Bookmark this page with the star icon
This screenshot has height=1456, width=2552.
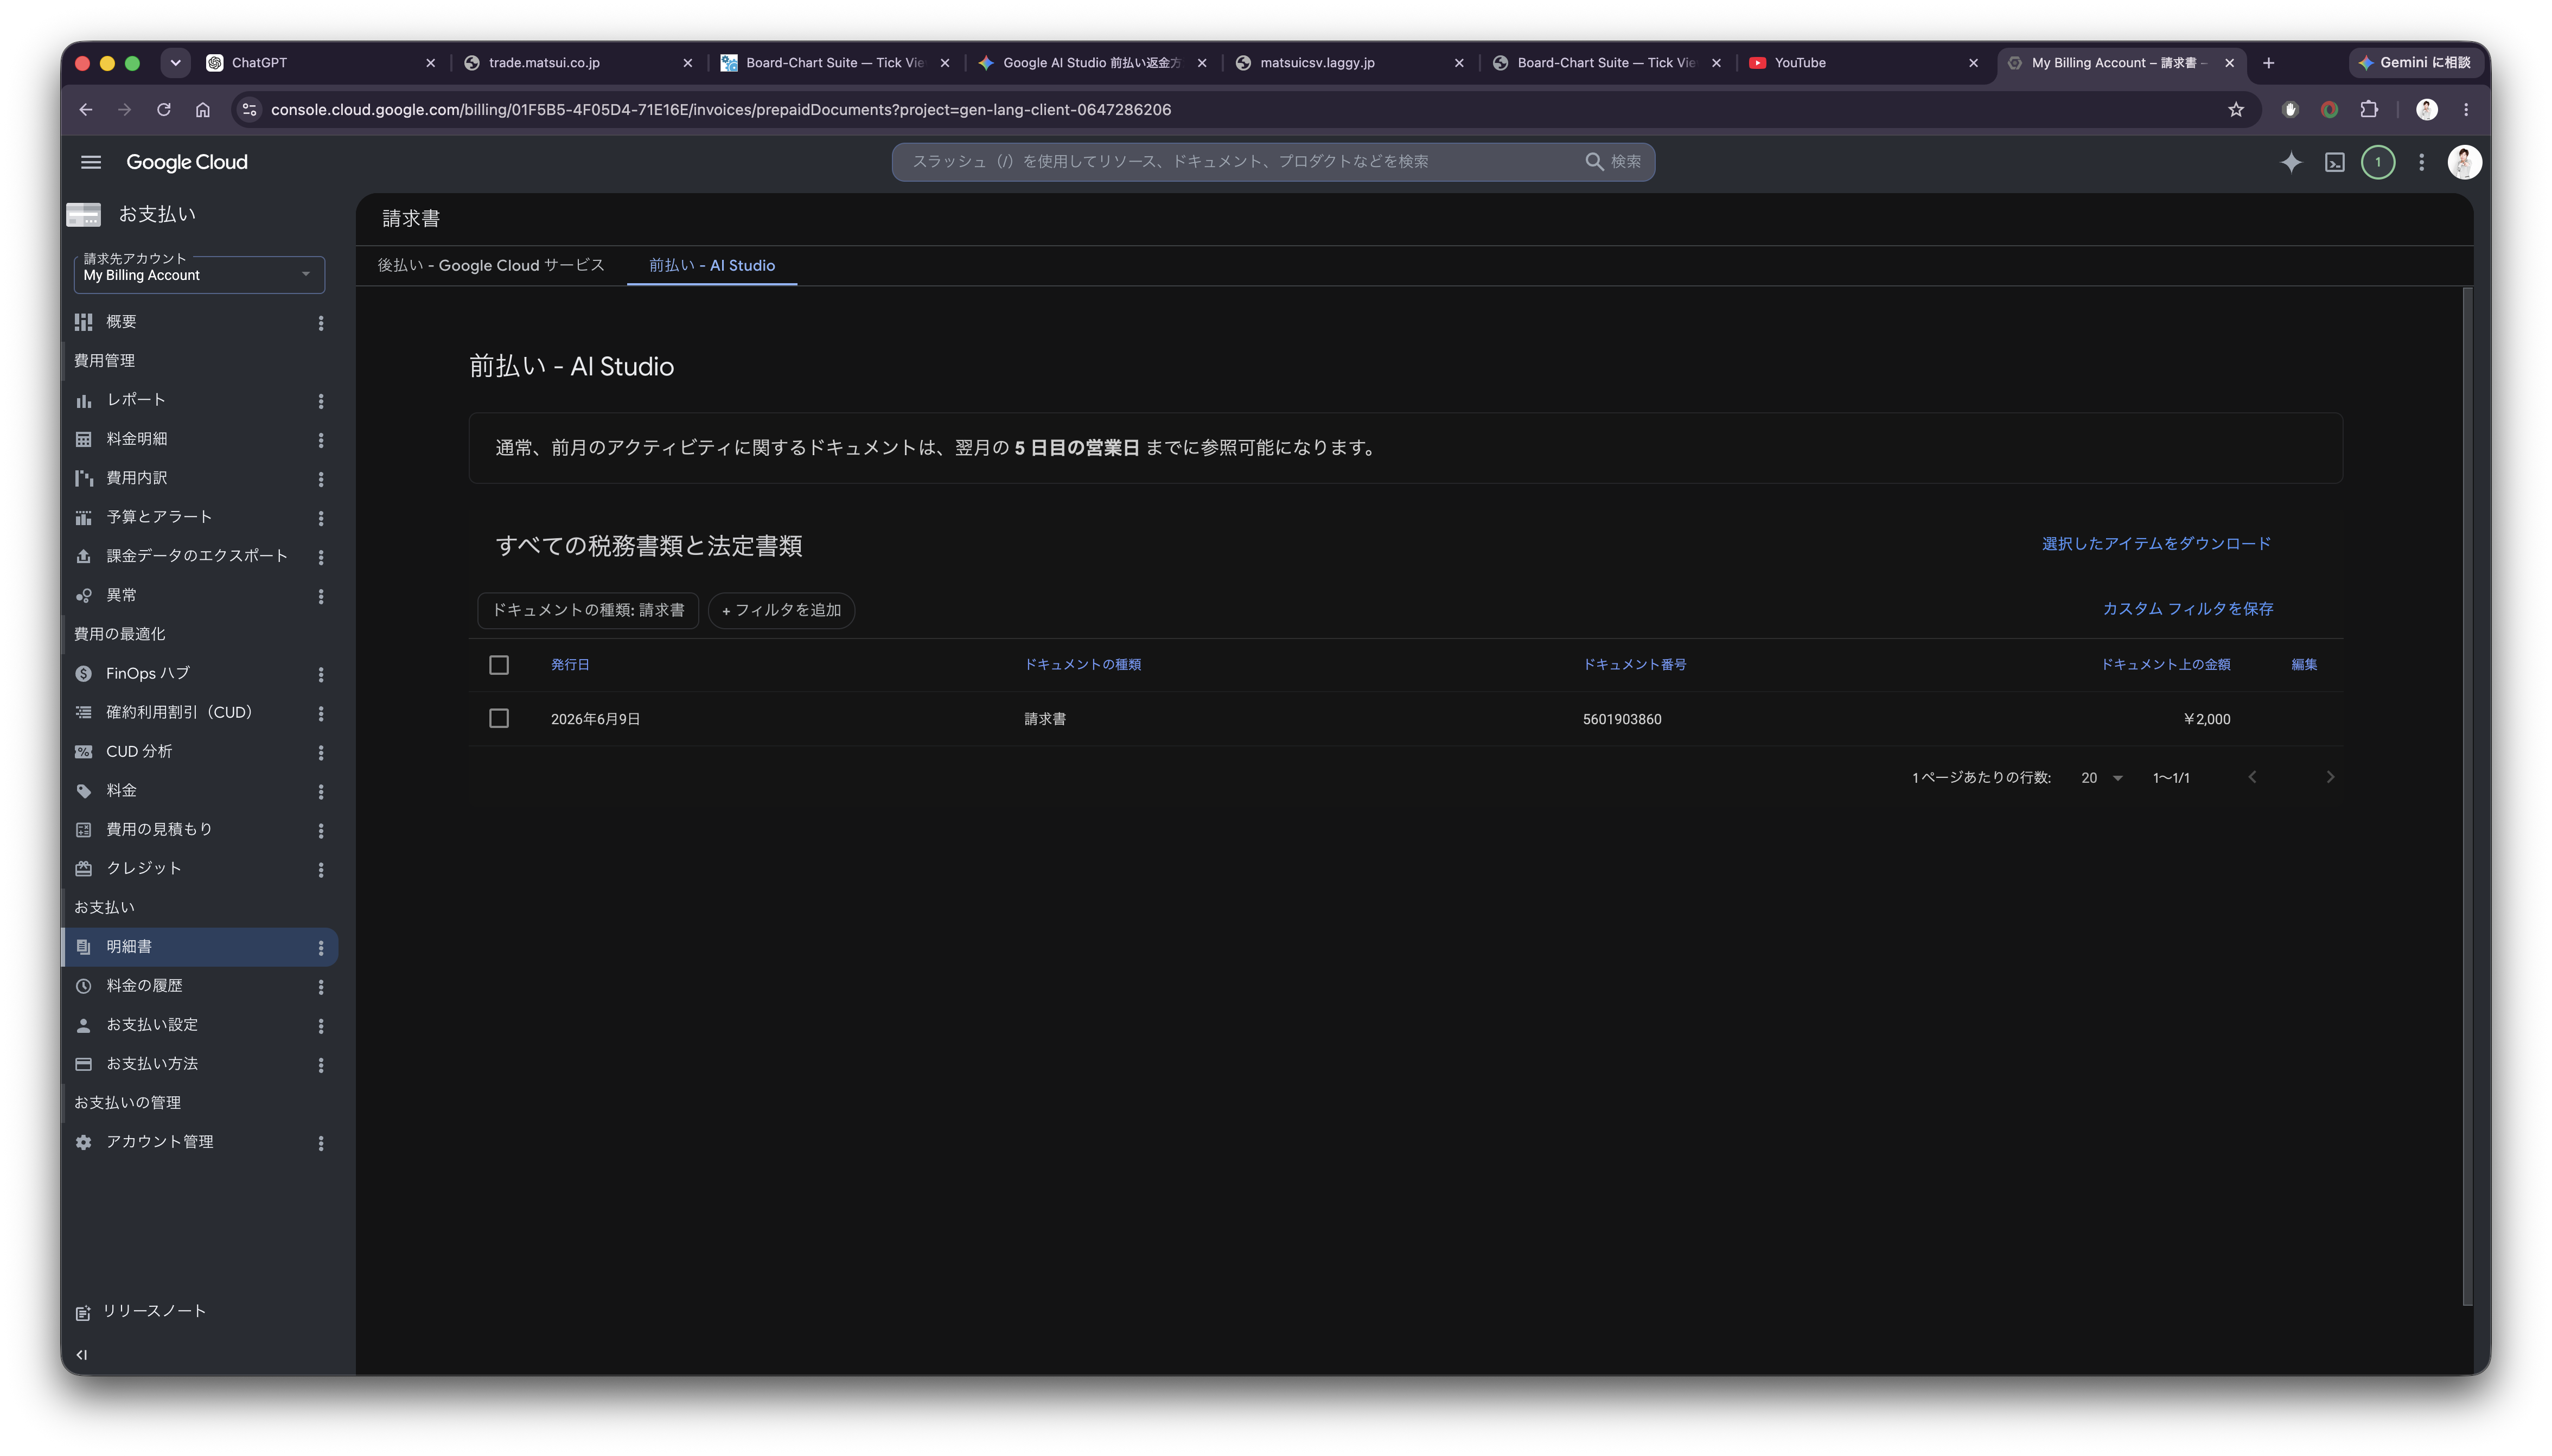2236,110
